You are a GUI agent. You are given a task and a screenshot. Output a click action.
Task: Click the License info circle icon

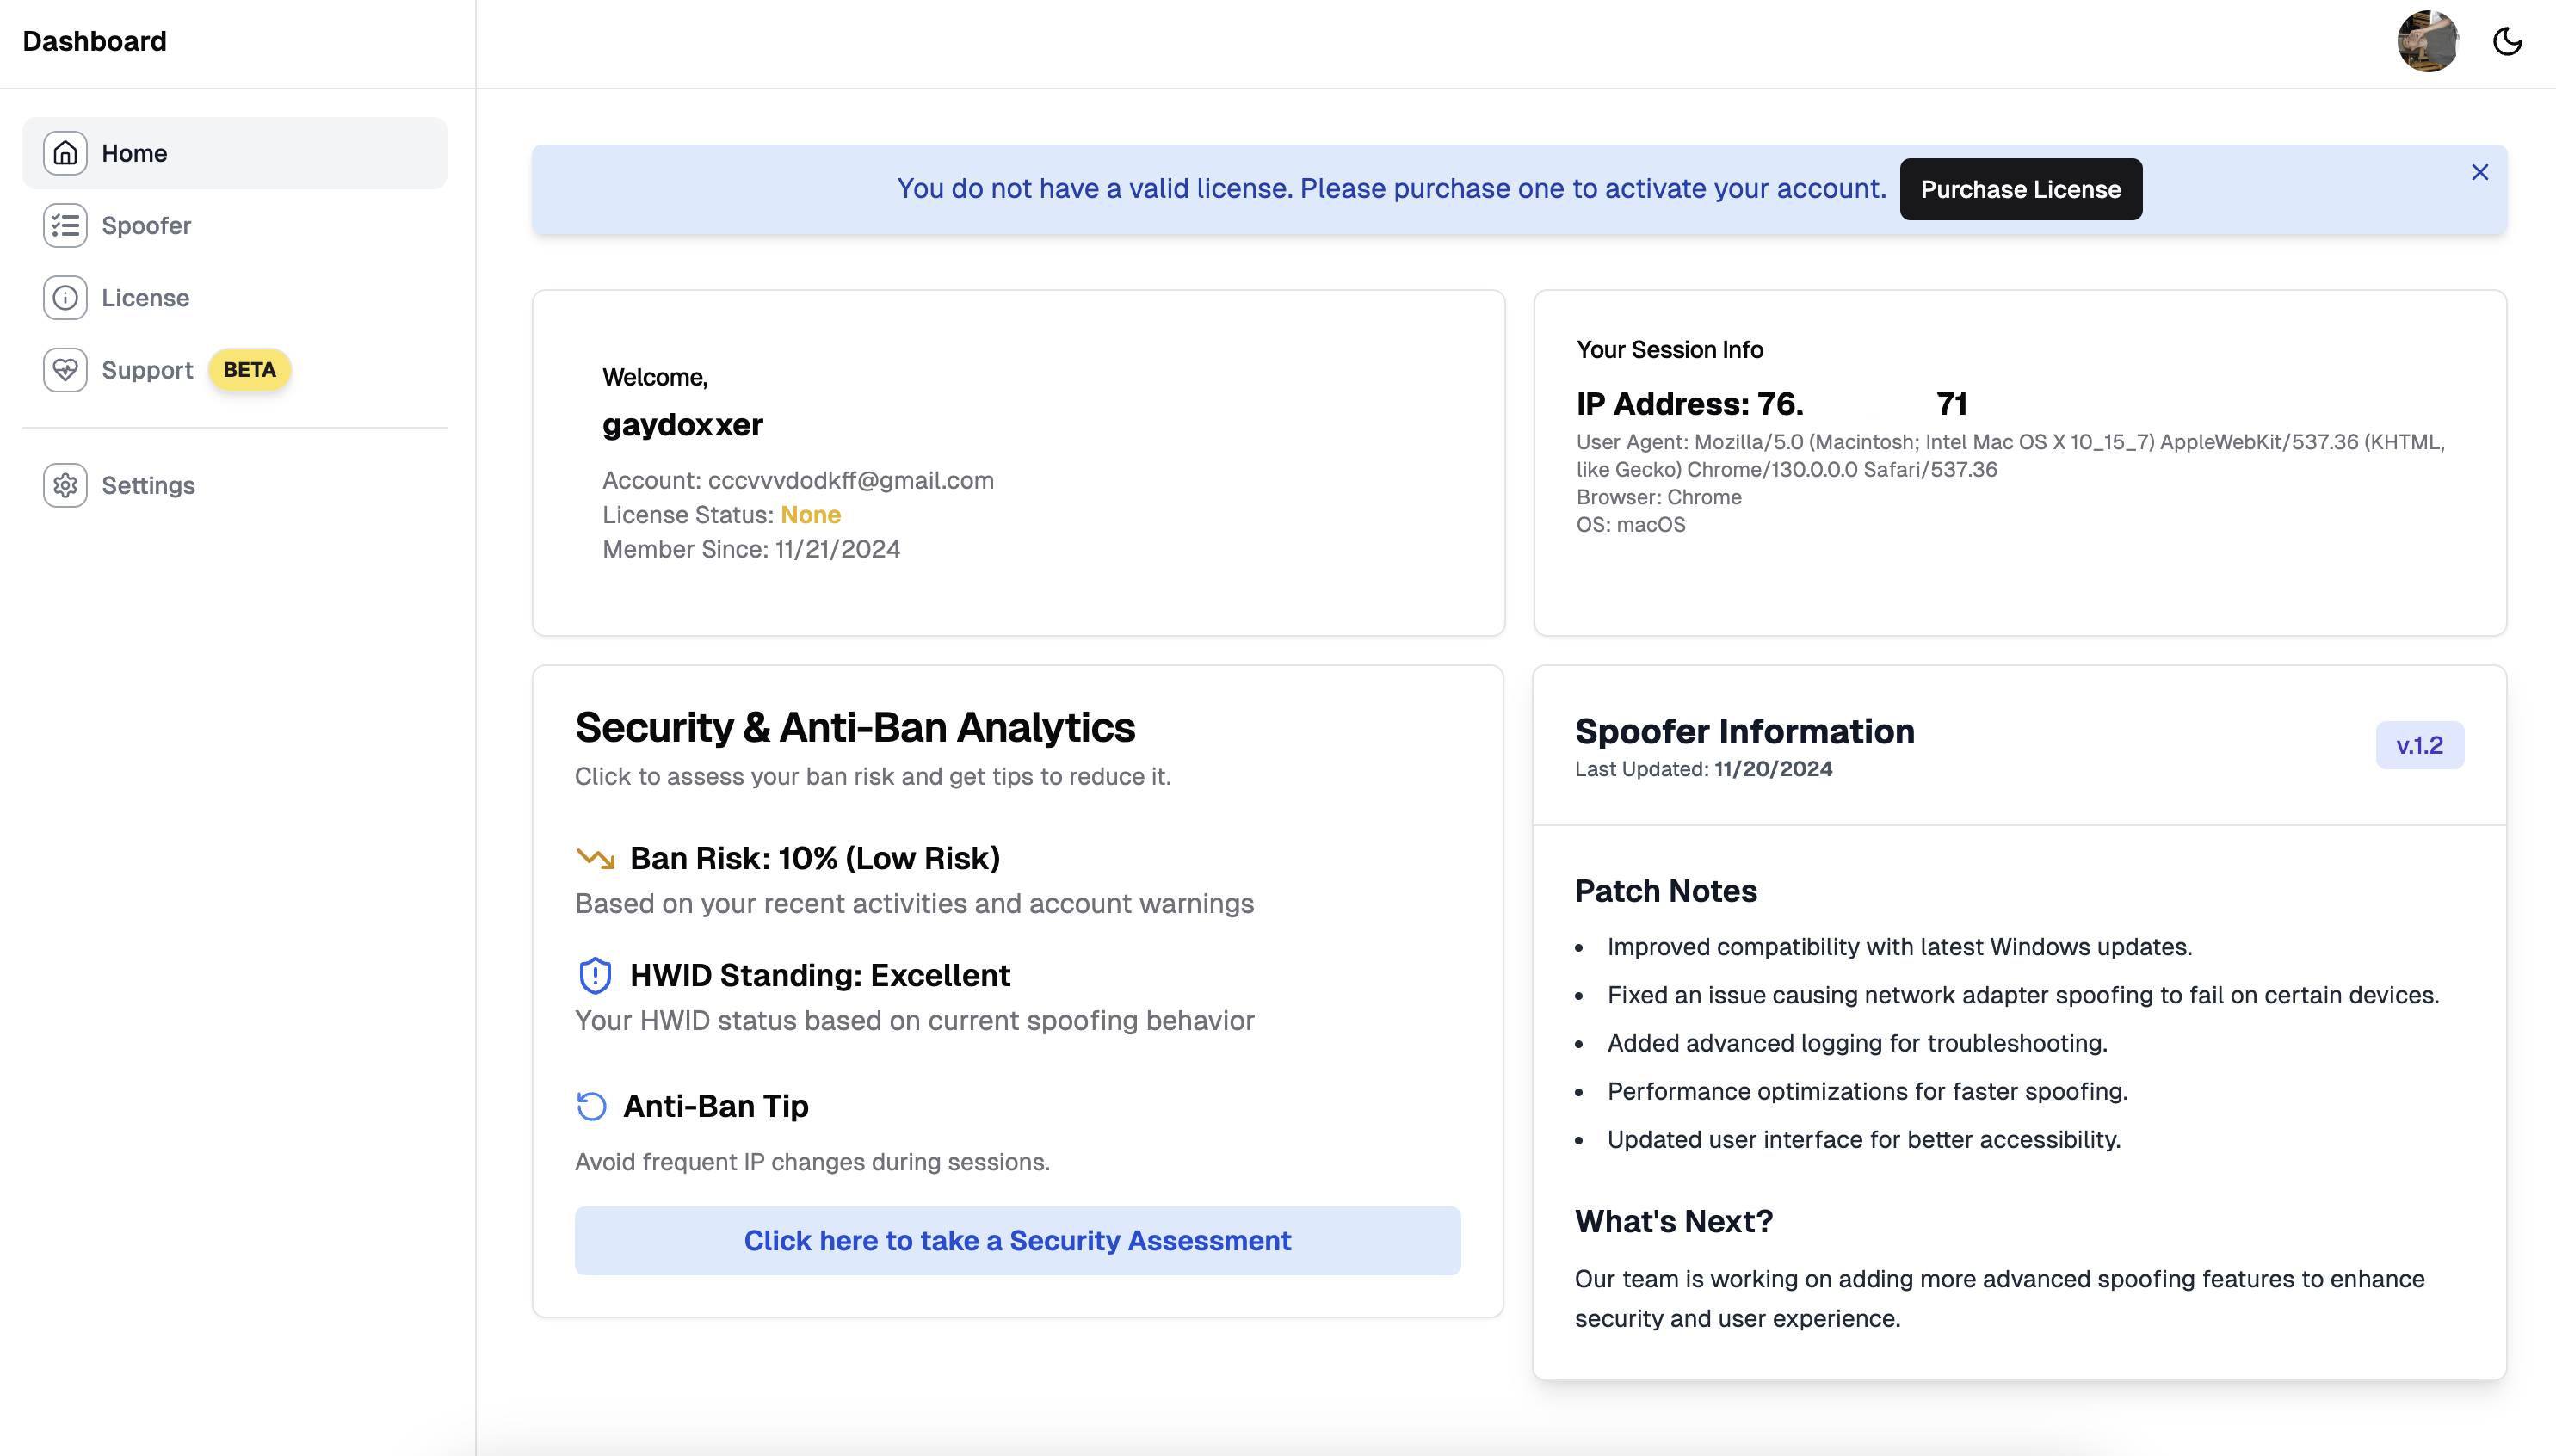(65, 298)
